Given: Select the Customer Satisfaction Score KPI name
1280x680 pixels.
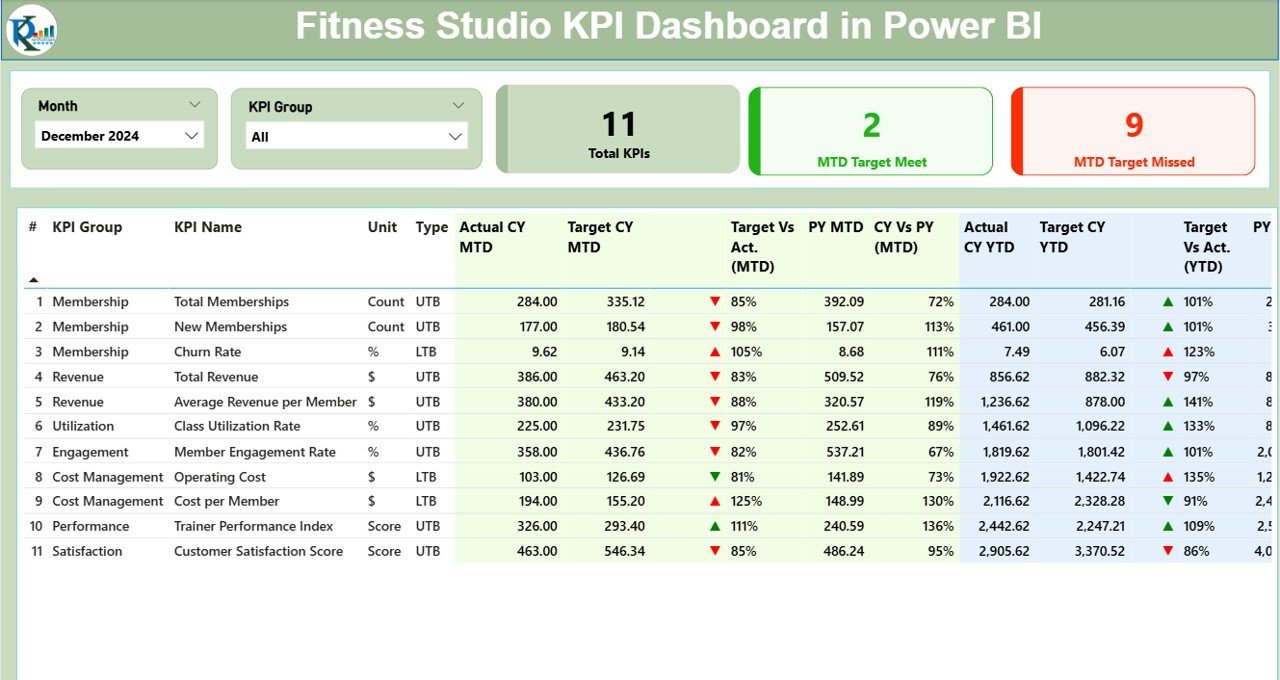Looking at the screenshot, I should tap(258, 551).
